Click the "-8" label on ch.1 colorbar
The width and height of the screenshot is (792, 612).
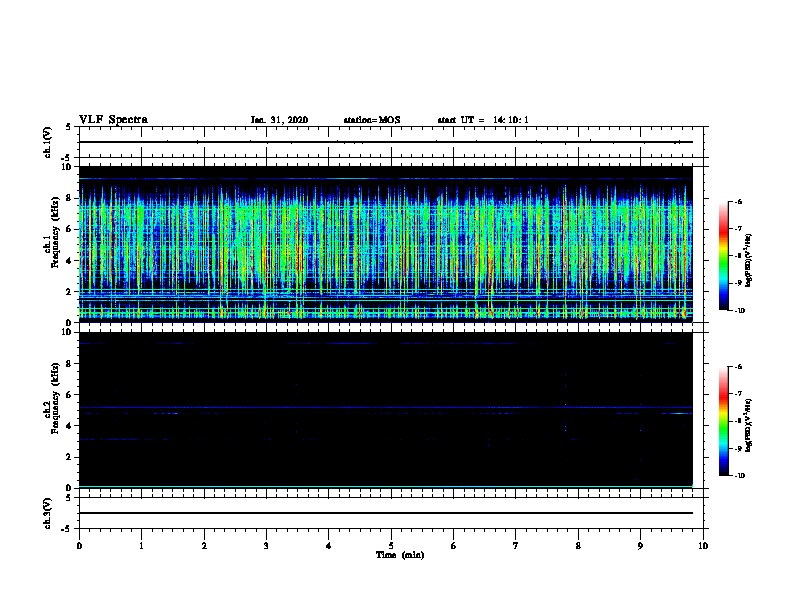click(x=738, y=256)
